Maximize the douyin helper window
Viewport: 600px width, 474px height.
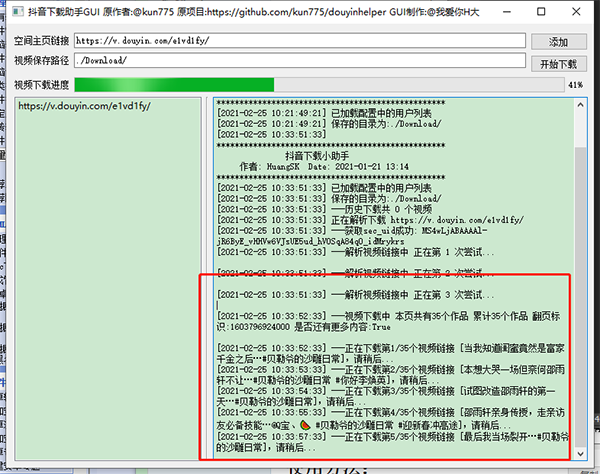click(541, 12)
